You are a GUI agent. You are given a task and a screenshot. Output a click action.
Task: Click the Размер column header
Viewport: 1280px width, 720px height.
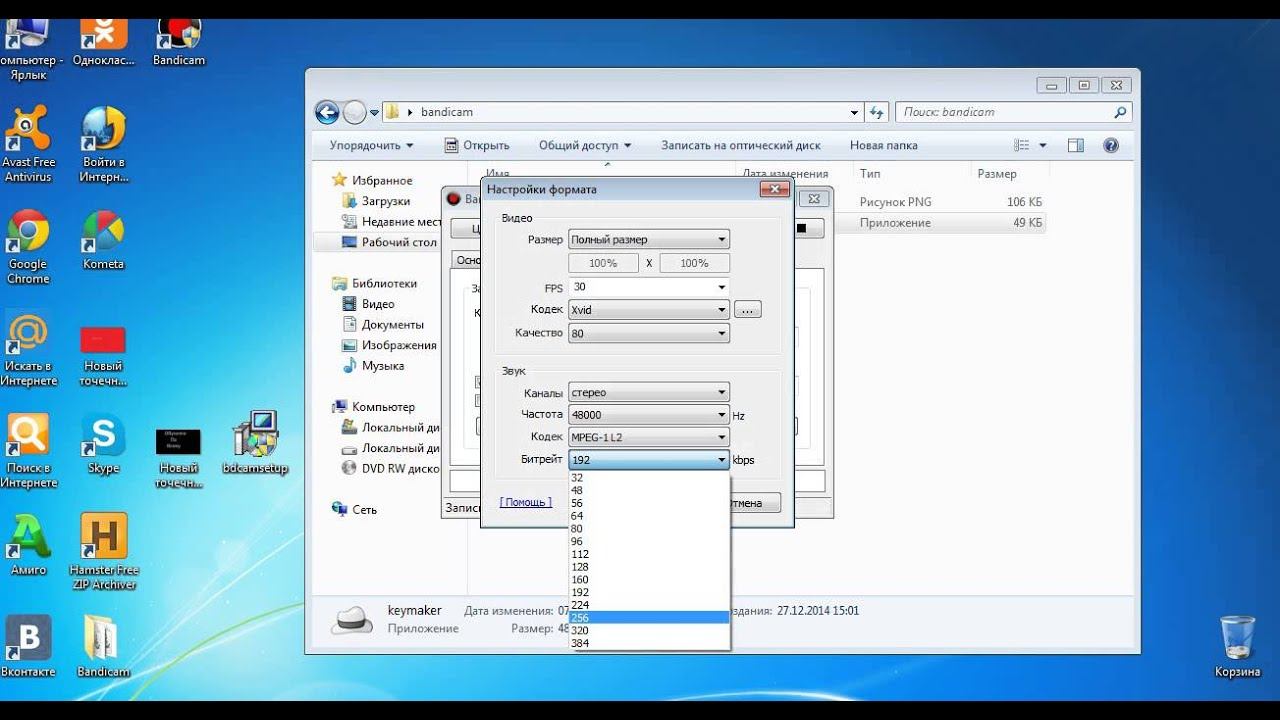997,173
